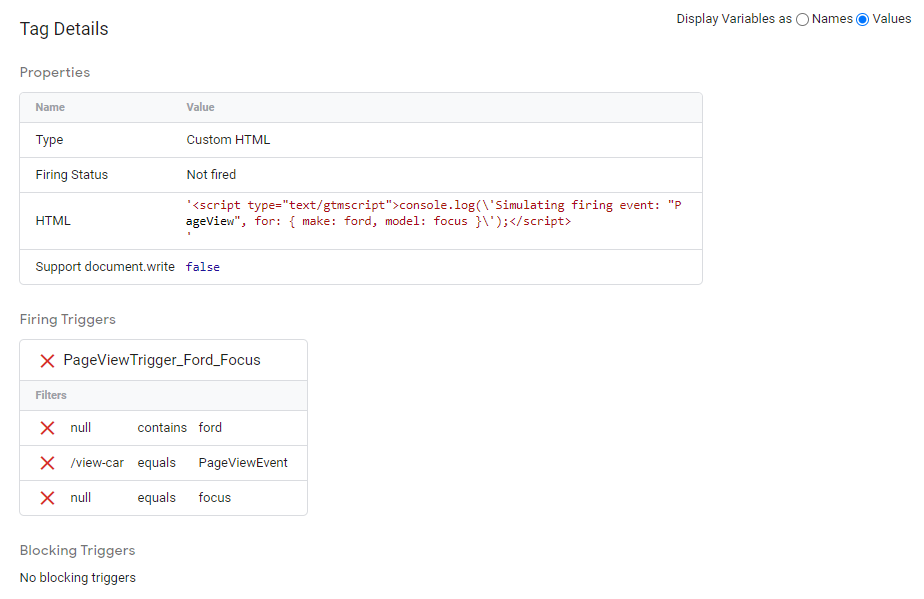
Task: Click red X beside /view-car filter
Action: click(x=47, y=463)
